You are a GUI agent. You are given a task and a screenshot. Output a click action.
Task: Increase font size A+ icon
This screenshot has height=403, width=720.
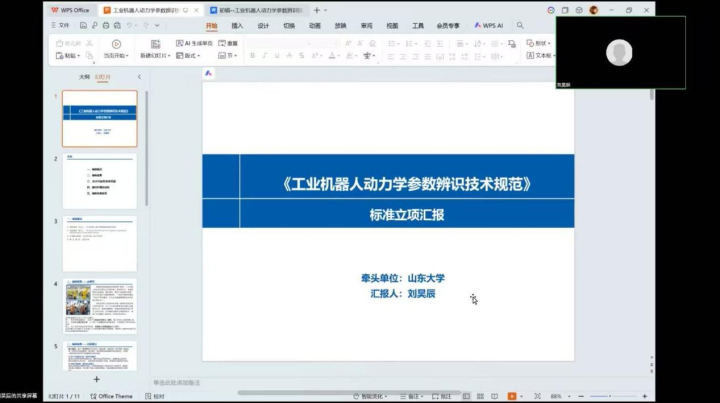(348, 43)
